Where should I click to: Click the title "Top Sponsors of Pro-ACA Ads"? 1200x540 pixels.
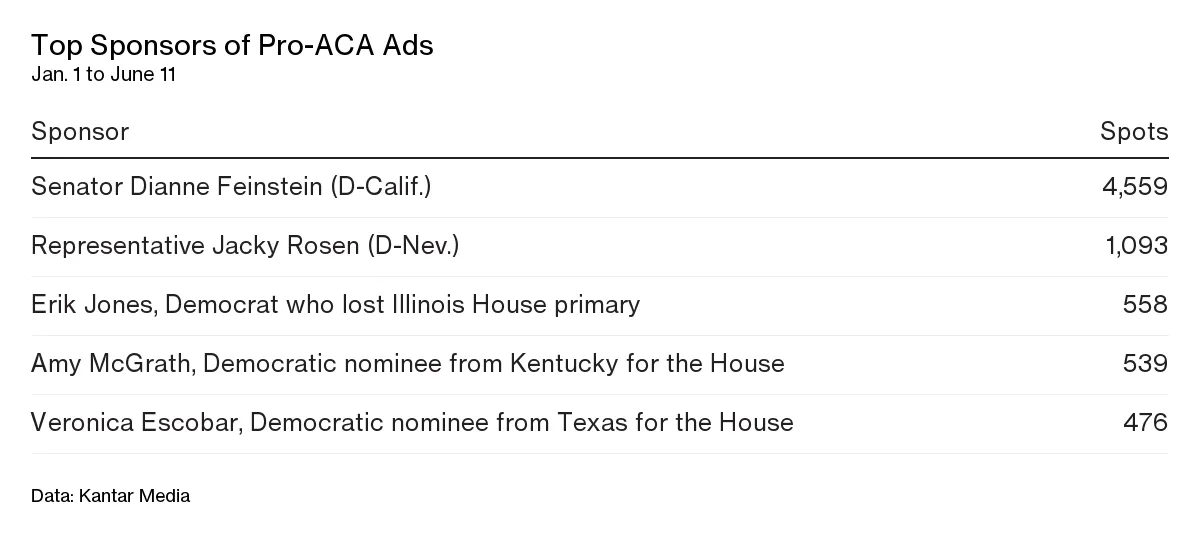(x=232, y=45)
